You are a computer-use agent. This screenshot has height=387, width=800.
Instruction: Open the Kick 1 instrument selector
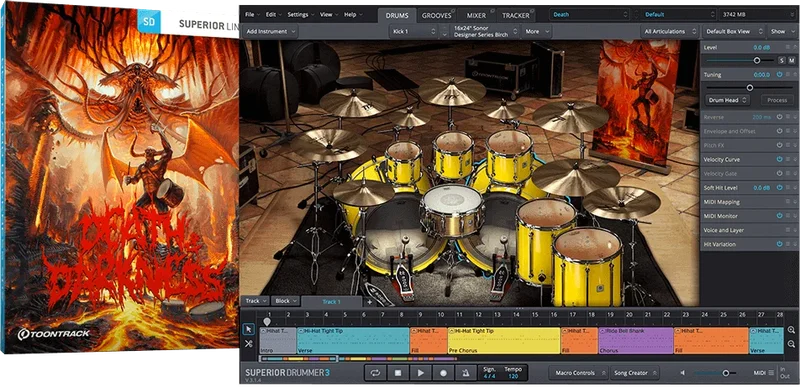[413, 32]
